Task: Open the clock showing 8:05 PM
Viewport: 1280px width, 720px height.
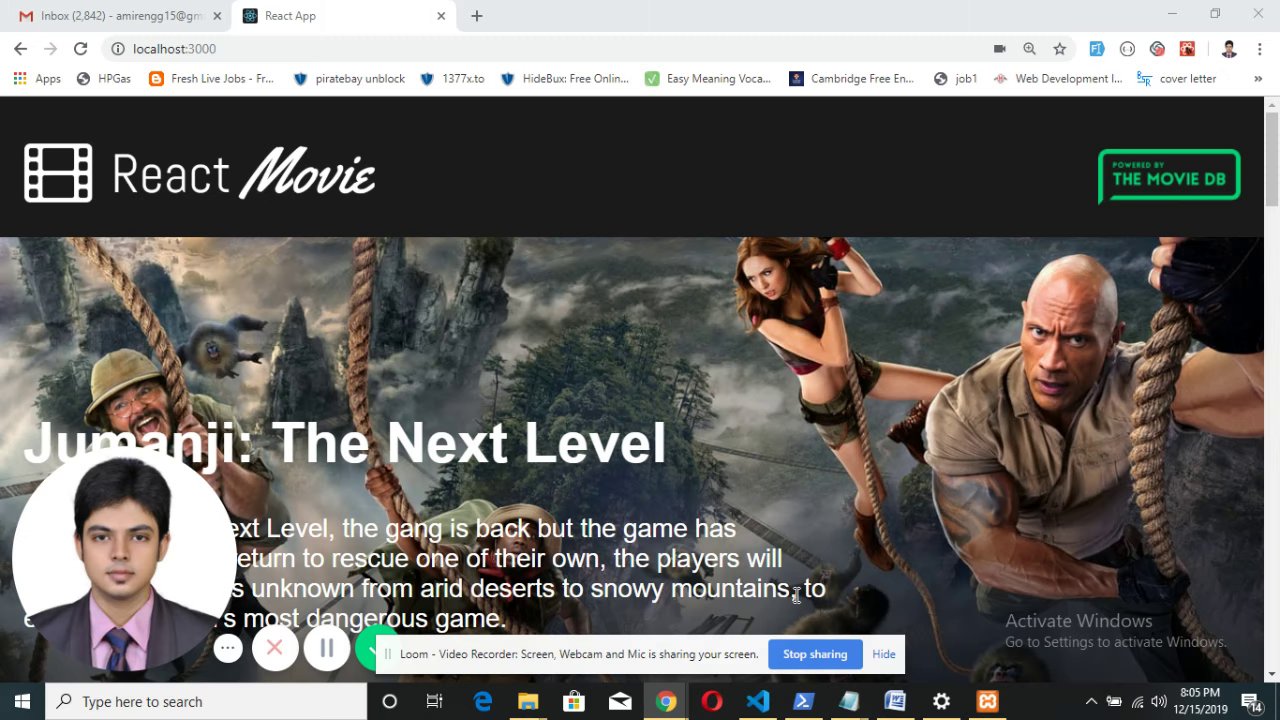Action: [1199, 701]
